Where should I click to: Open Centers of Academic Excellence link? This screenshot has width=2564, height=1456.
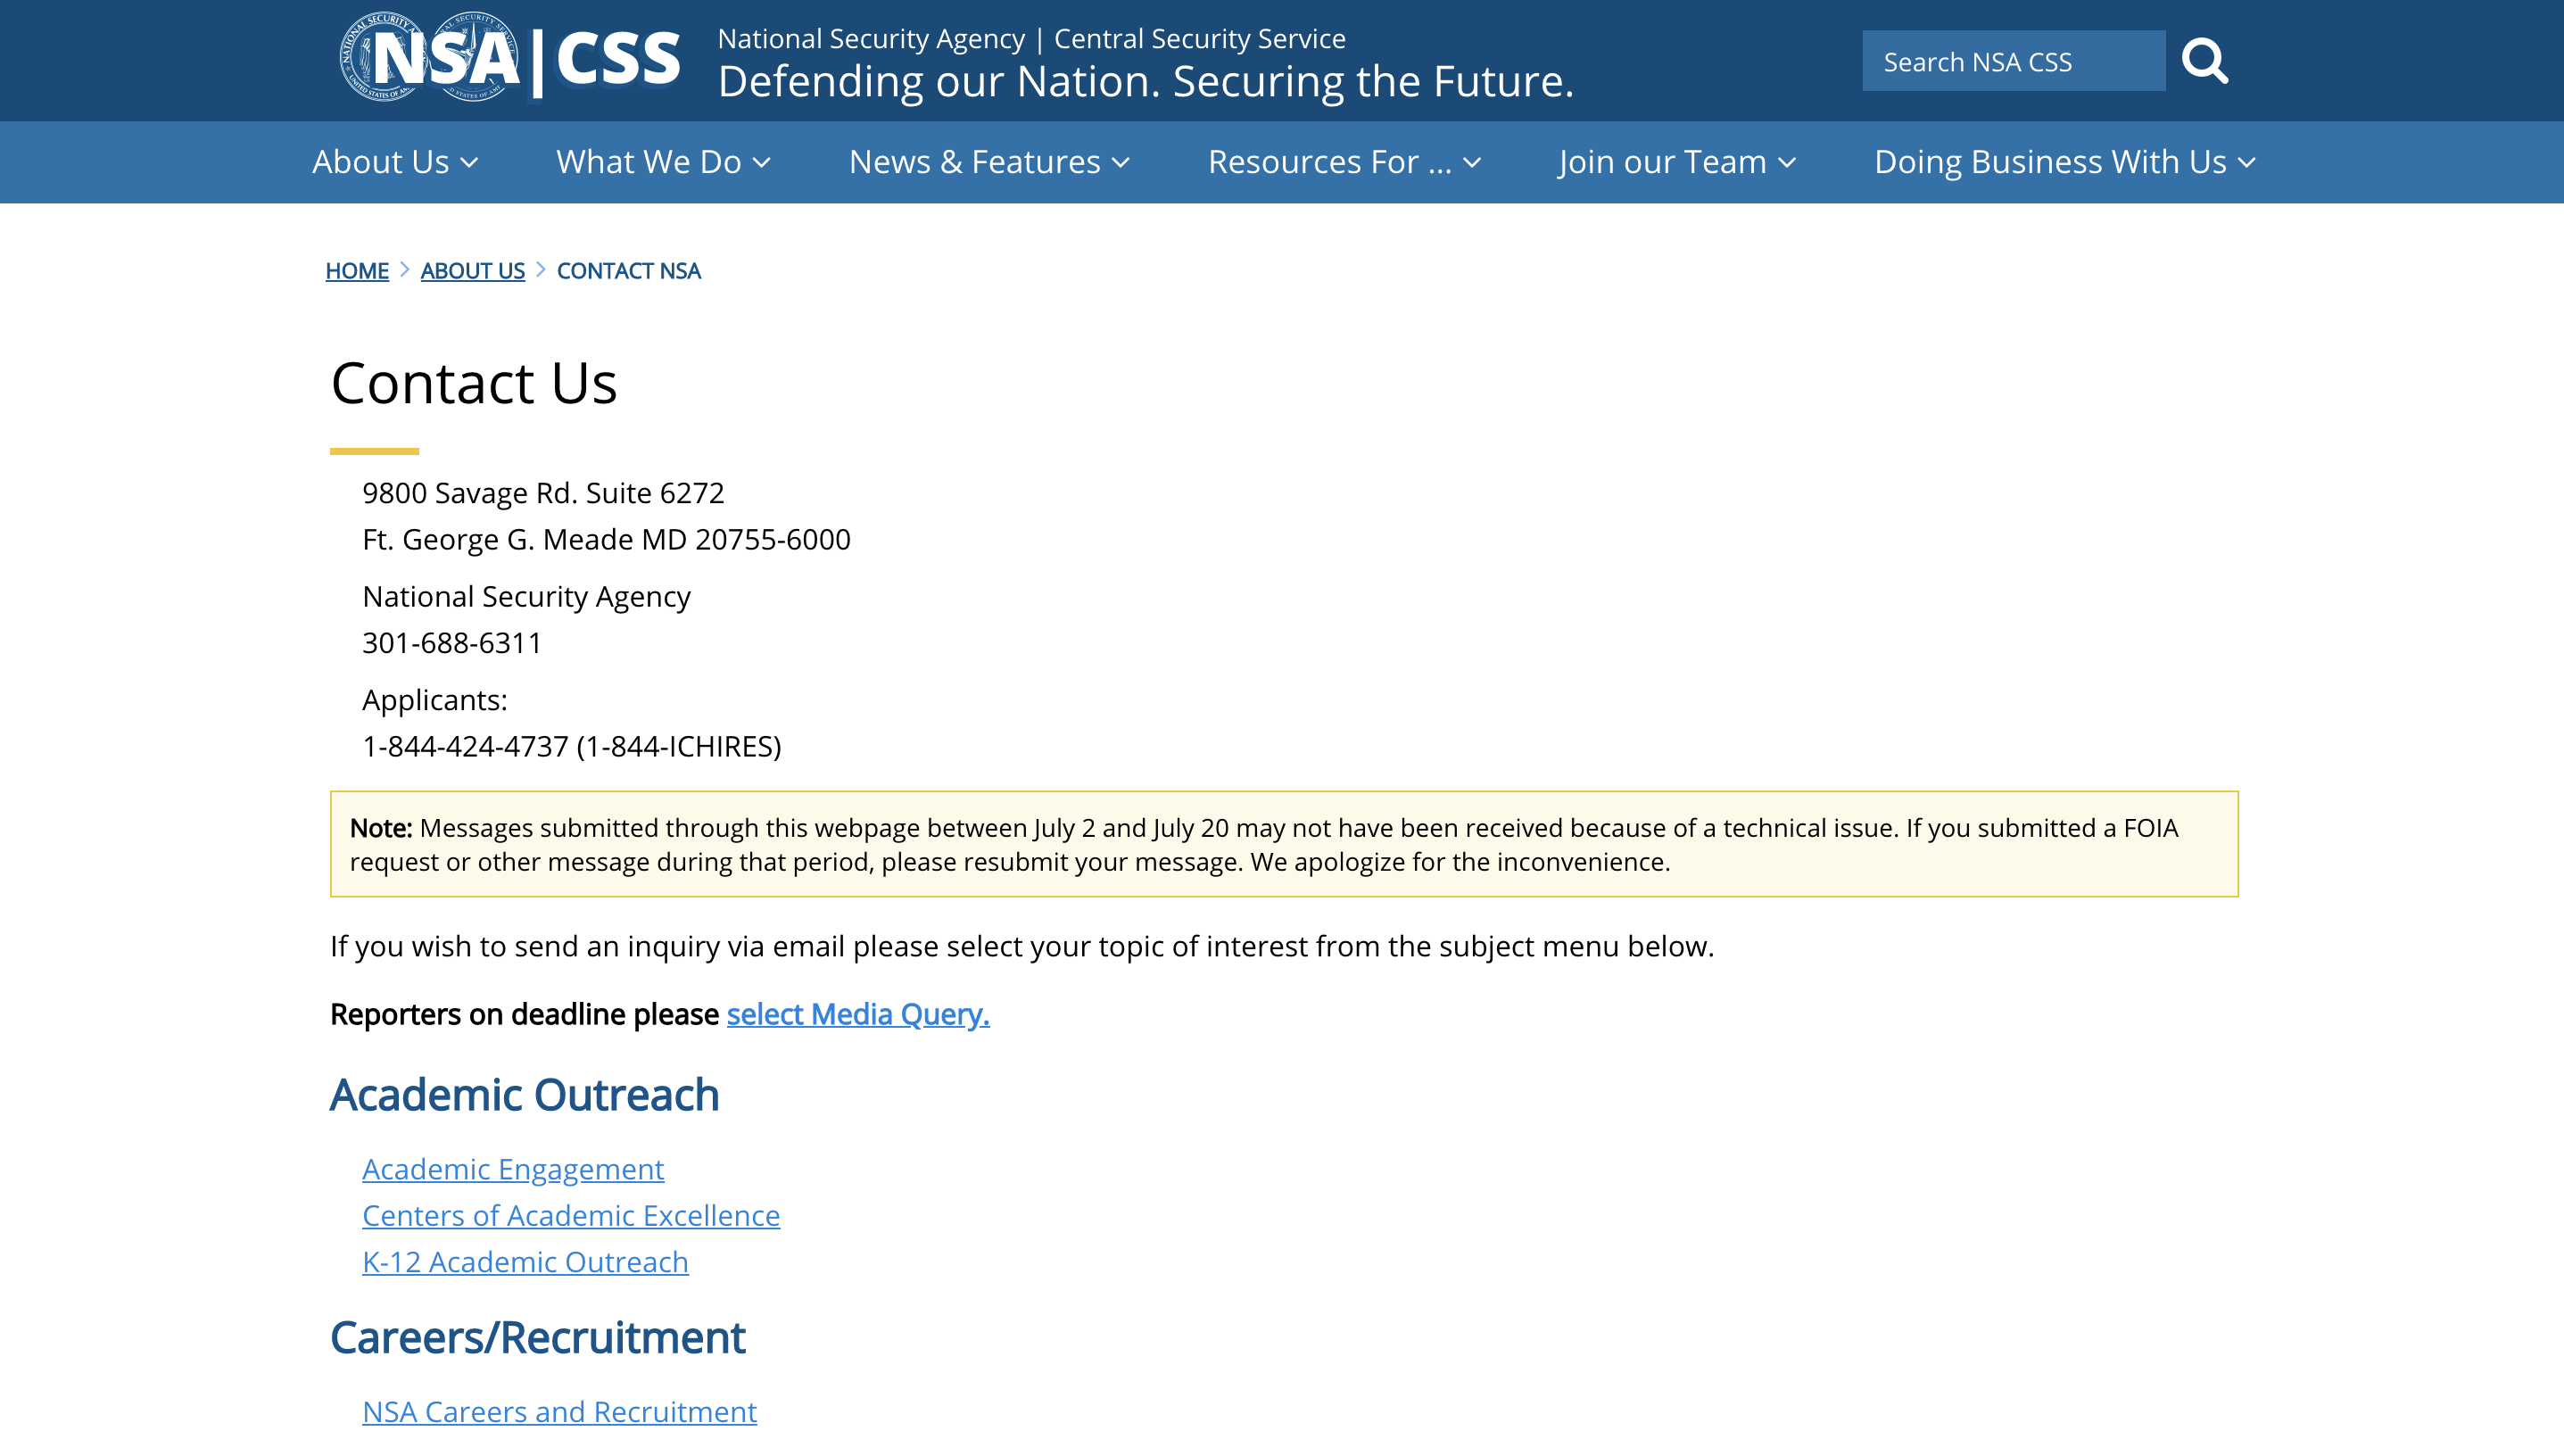[x=570, y=1215]
